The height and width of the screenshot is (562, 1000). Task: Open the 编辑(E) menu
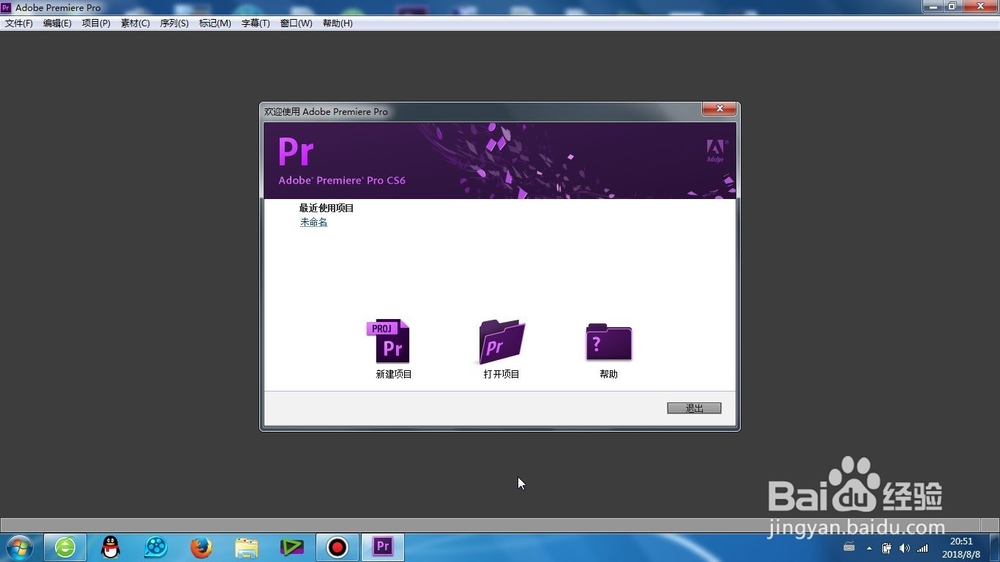click(x=57, y=23)
